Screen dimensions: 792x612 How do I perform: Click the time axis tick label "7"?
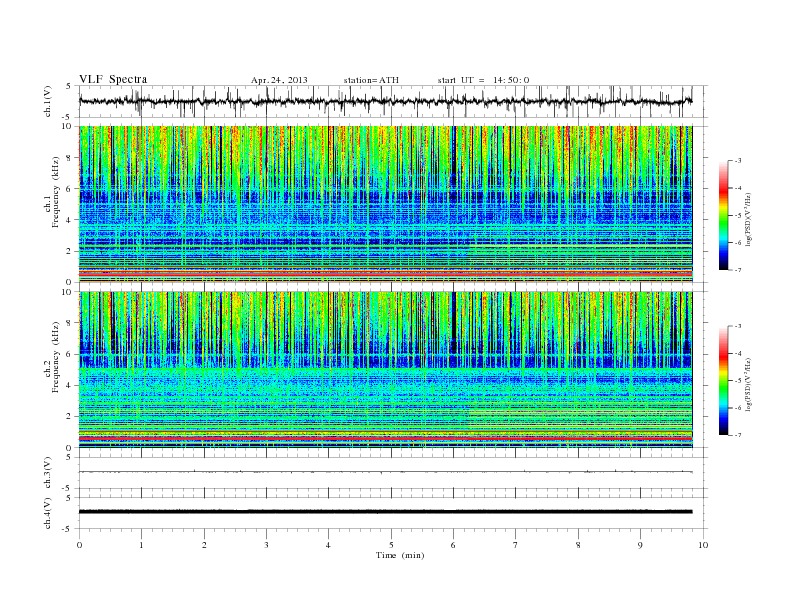click(x=516, y=545)
